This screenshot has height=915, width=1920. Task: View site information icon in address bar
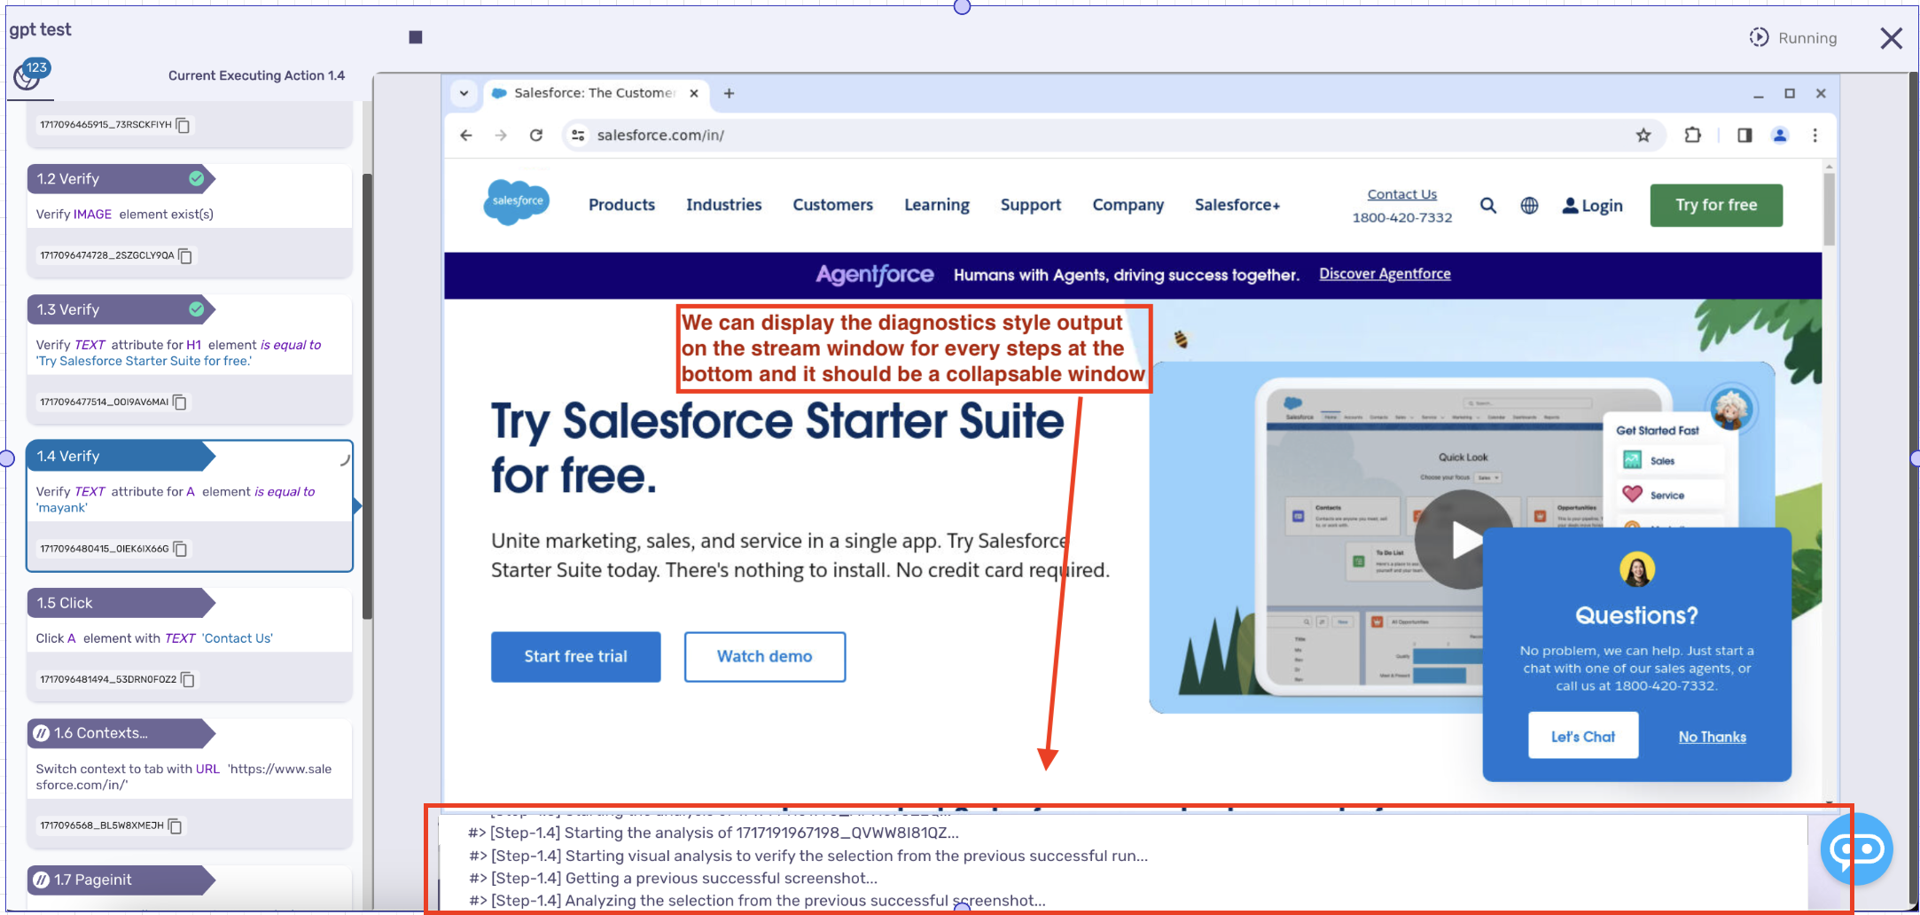[x=578, y=135]
